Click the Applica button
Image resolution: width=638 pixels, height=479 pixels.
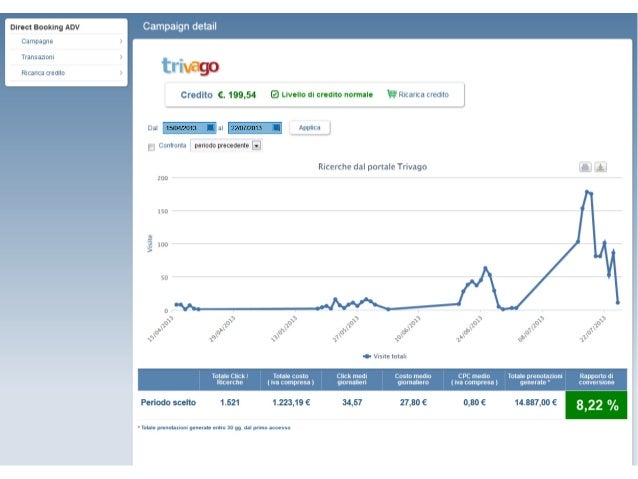tap(310, 128)
